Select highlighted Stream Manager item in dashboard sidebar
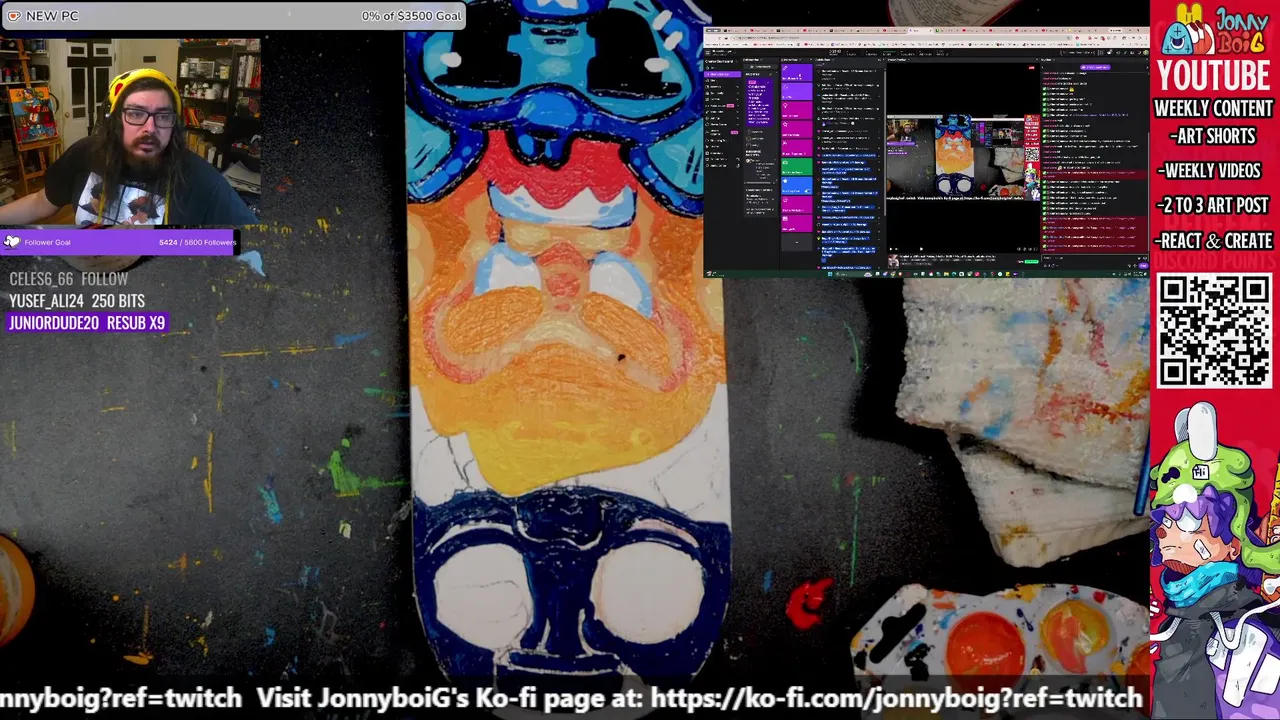1280x720 pixels. coord(723,74)
